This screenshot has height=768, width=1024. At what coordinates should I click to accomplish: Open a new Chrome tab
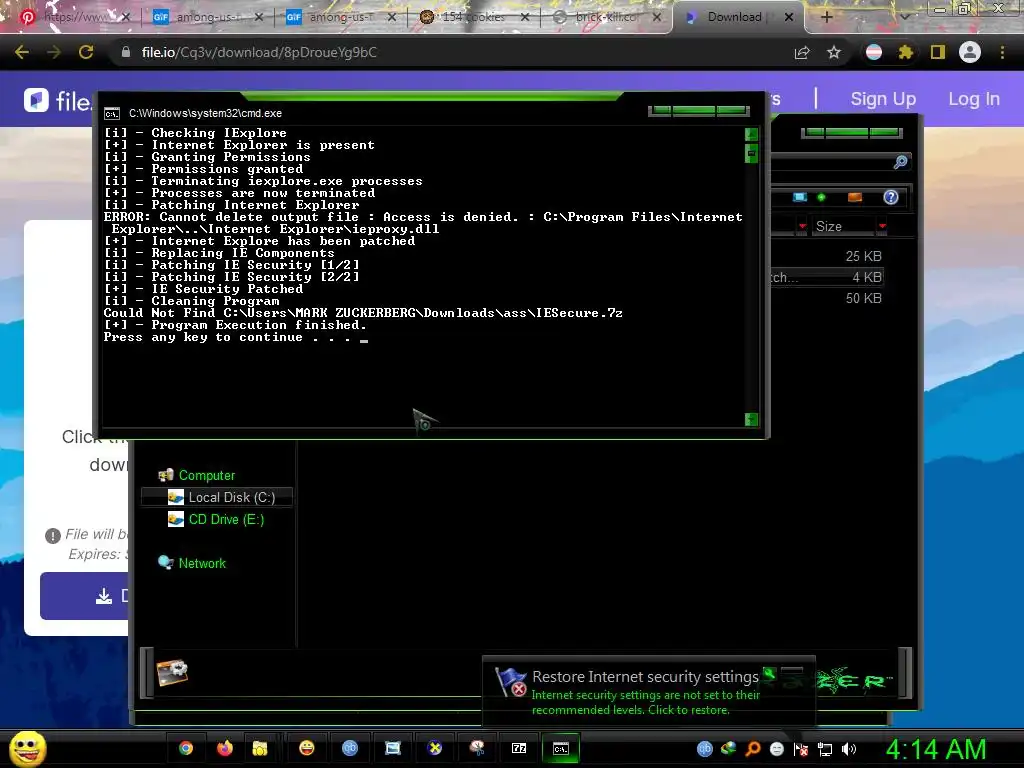(x=826, y=17)
